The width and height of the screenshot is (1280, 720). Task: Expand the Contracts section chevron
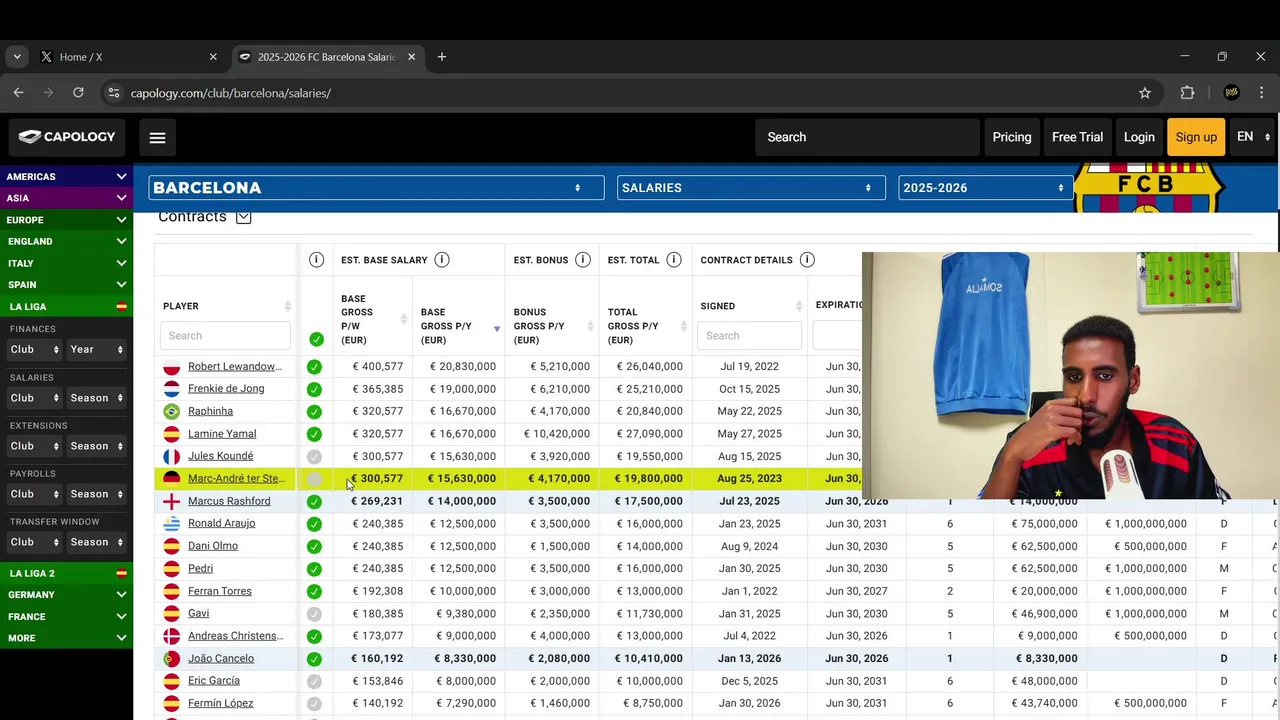tap(243, 217)
